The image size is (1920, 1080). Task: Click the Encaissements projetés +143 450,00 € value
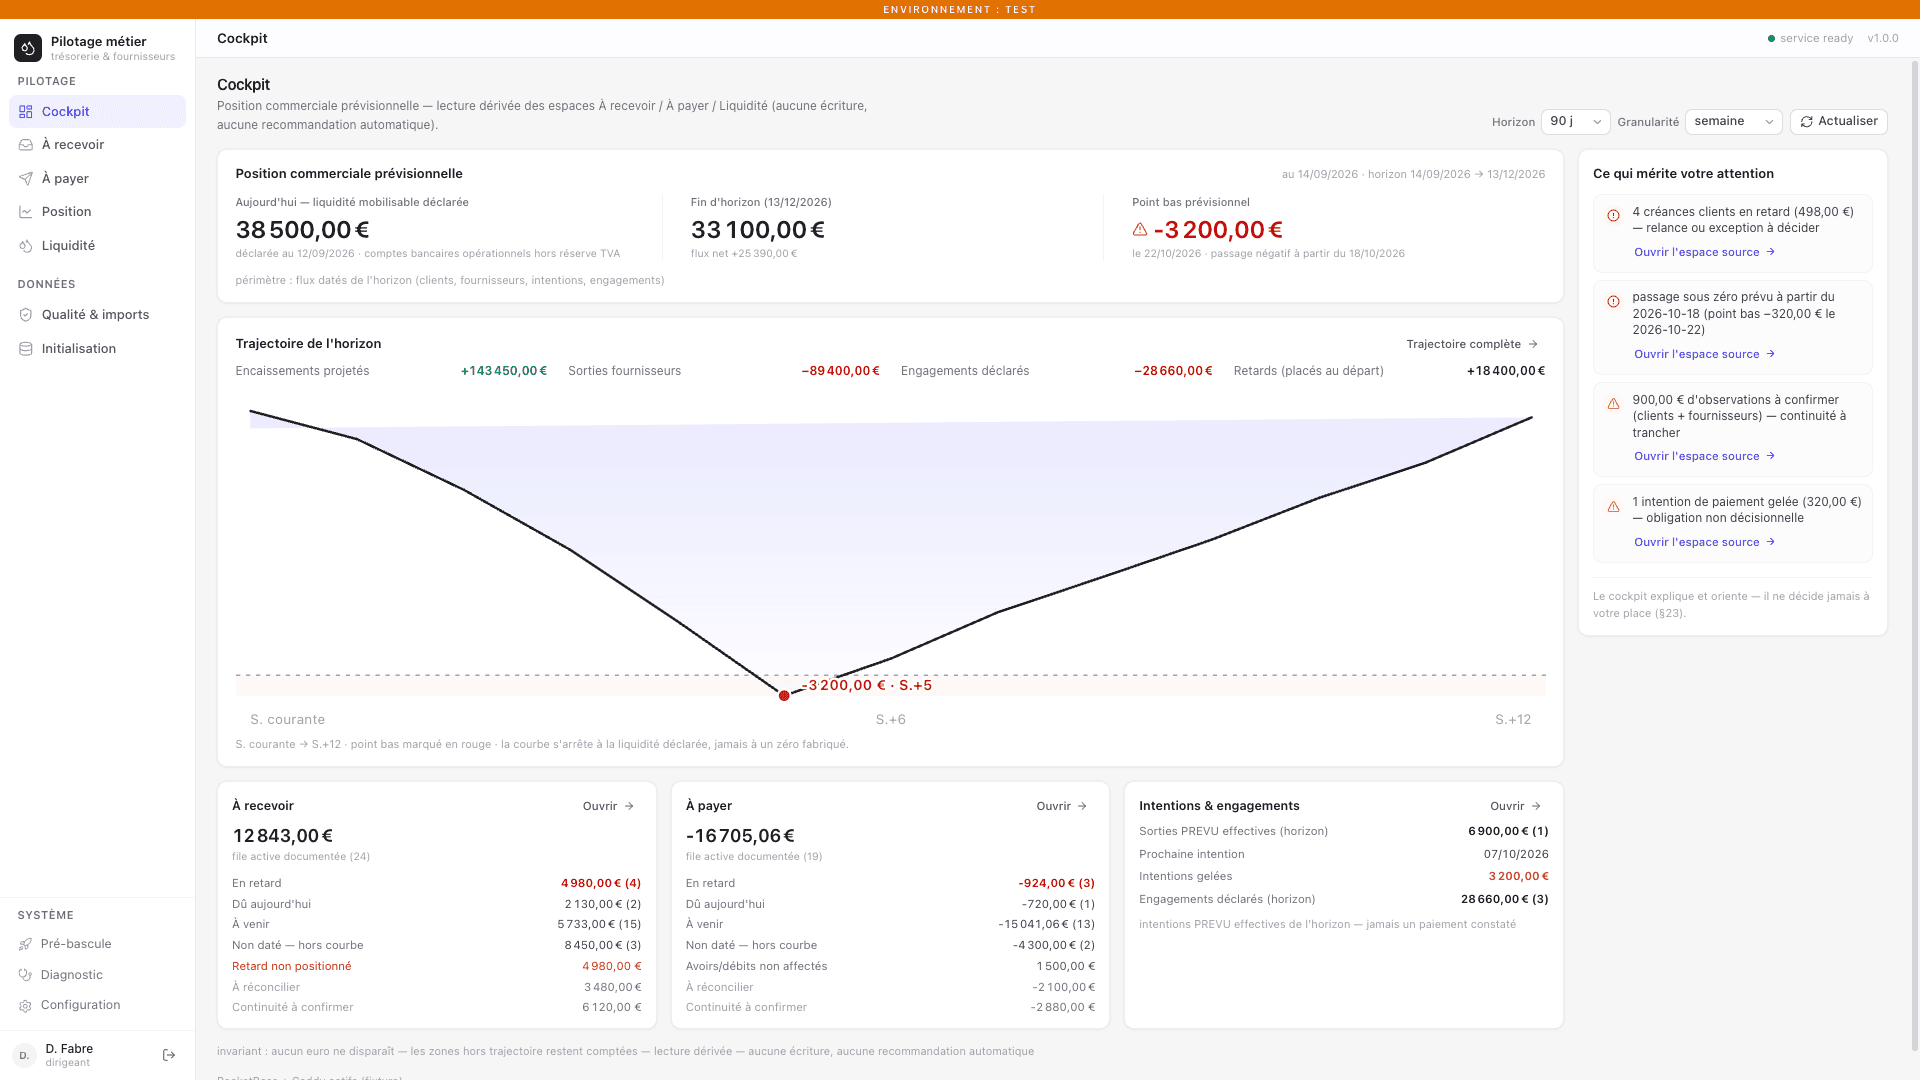[504, 371]
